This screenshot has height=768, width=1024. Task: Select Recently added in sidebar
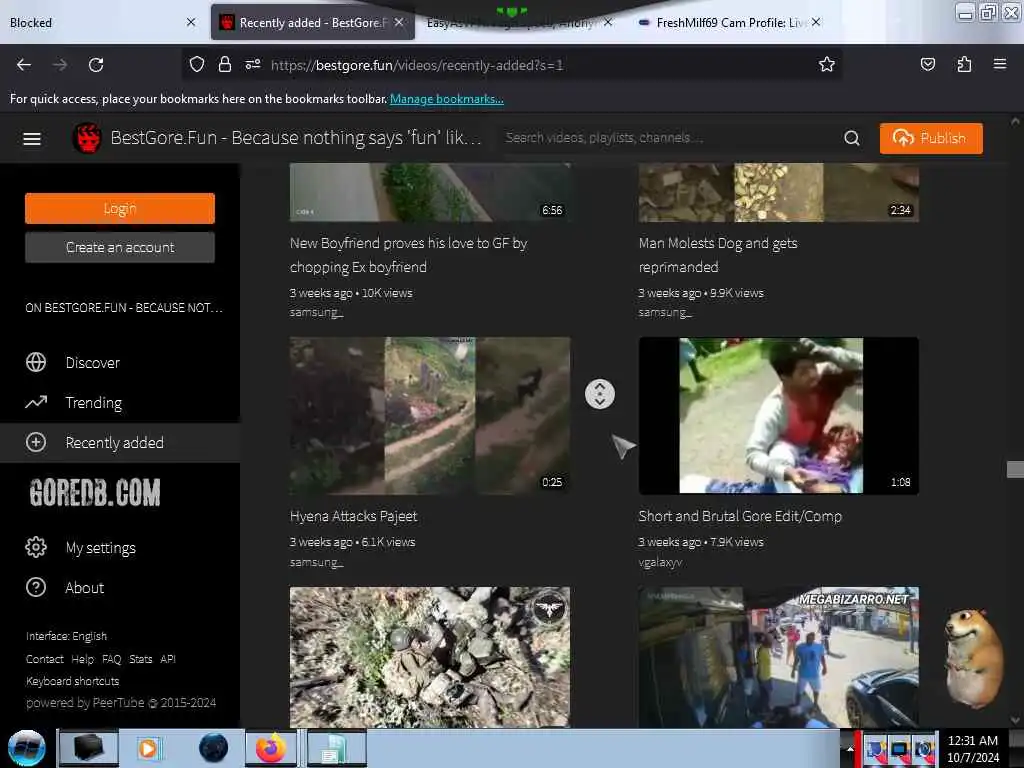coord(120,443)
